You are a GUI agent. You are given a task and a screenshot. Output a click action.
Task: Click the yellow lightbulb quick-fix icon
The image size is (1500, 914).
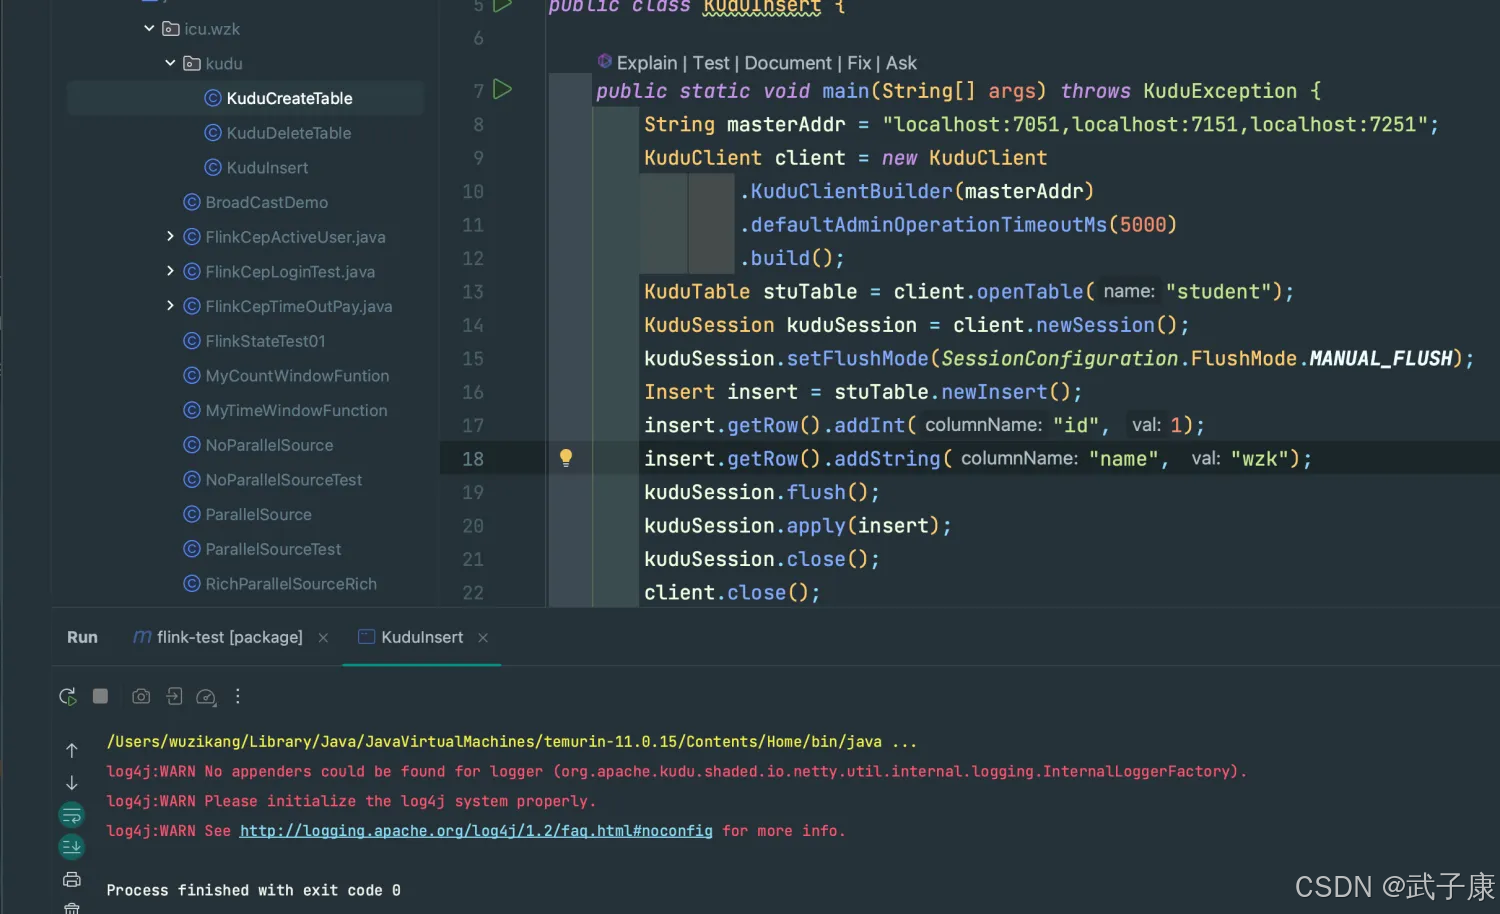click(566, 458)
